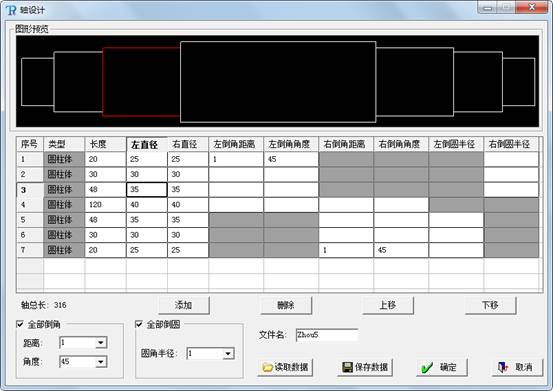The height and width of the screenshot is (391, 553).
Task: Click the app logo in title bar
Action: 11,10
